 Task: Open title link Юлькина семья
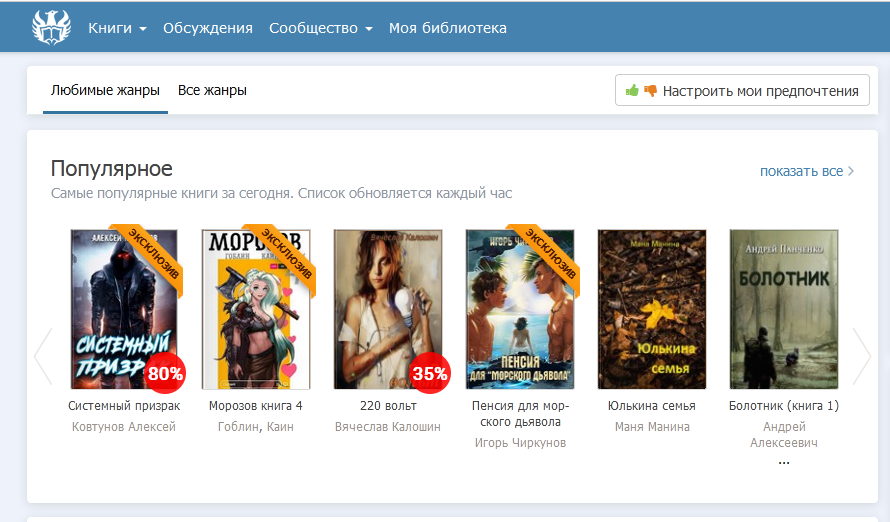(652, 406)
